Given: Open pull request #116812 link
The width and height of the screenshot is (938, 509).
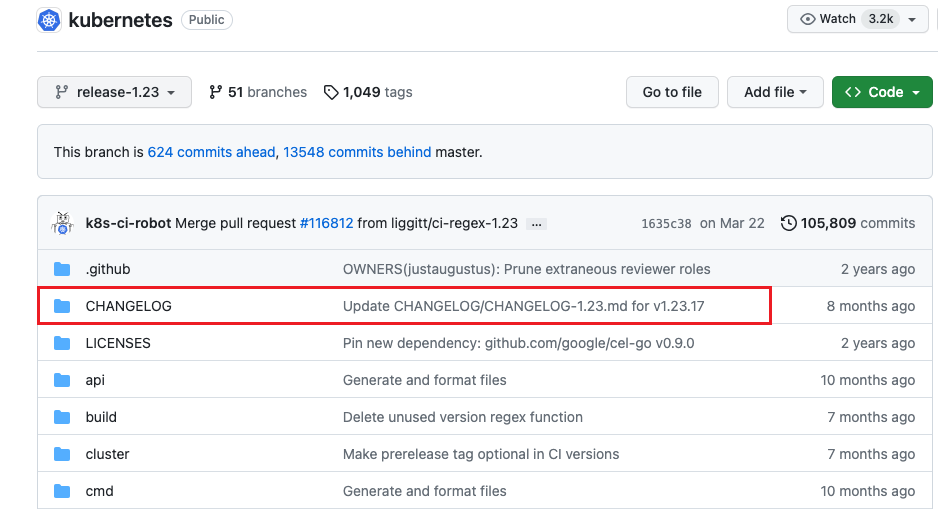Looking at the screenshot, I should coord(327,223).
